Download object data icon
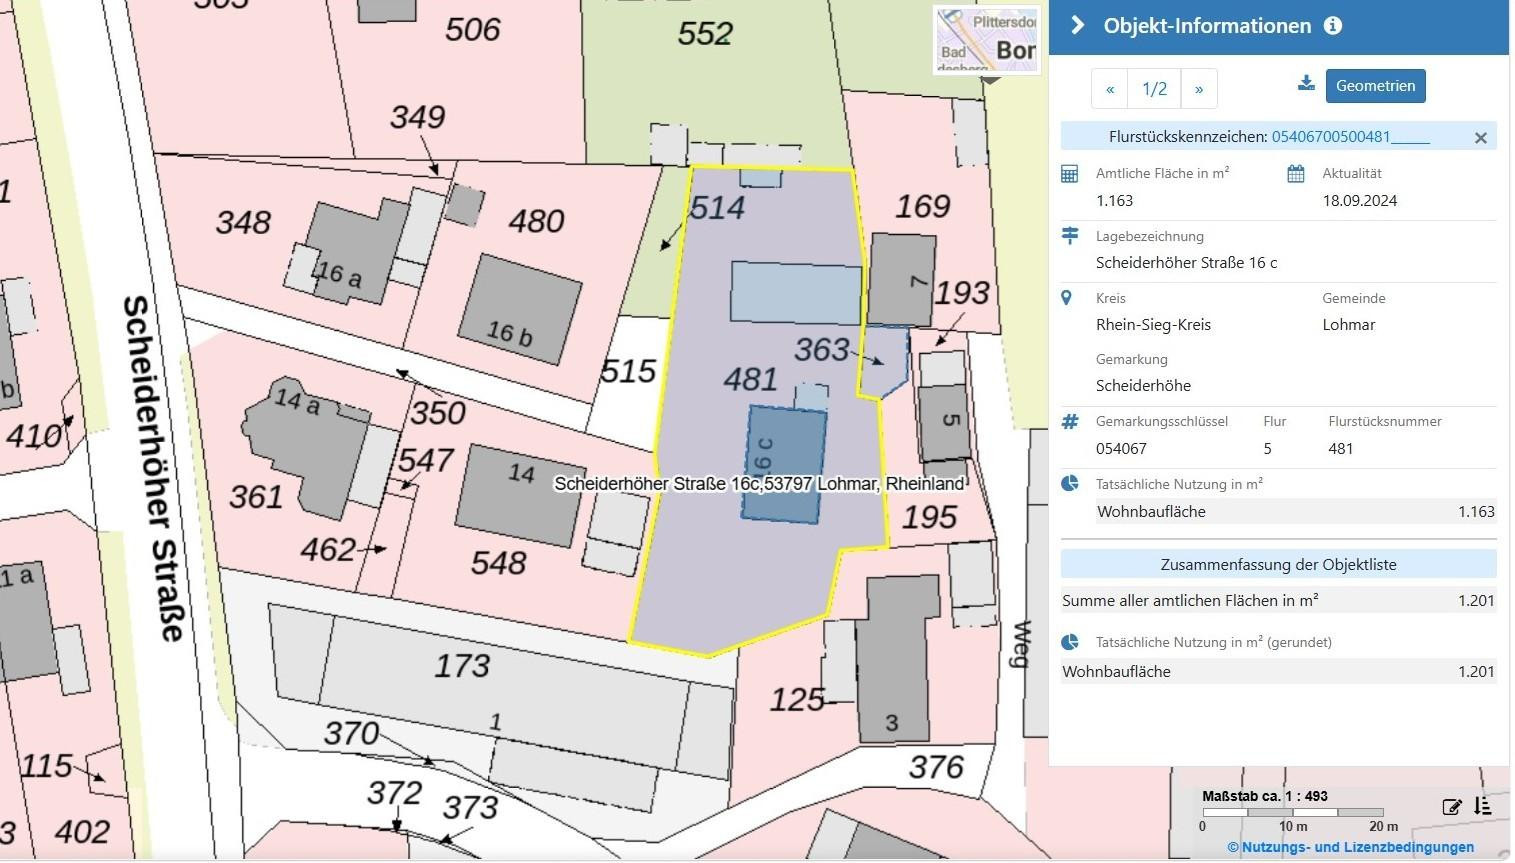The image size is (1515, 863). pos(1306,84)
